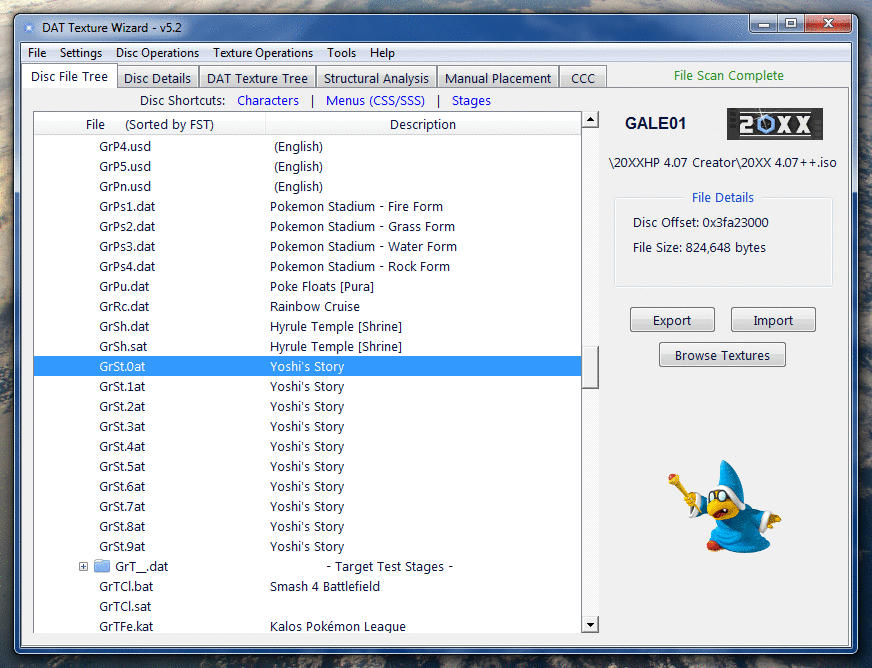Open the Disc Operations menu
Screen dimensions: 872x668
point(157,53)
